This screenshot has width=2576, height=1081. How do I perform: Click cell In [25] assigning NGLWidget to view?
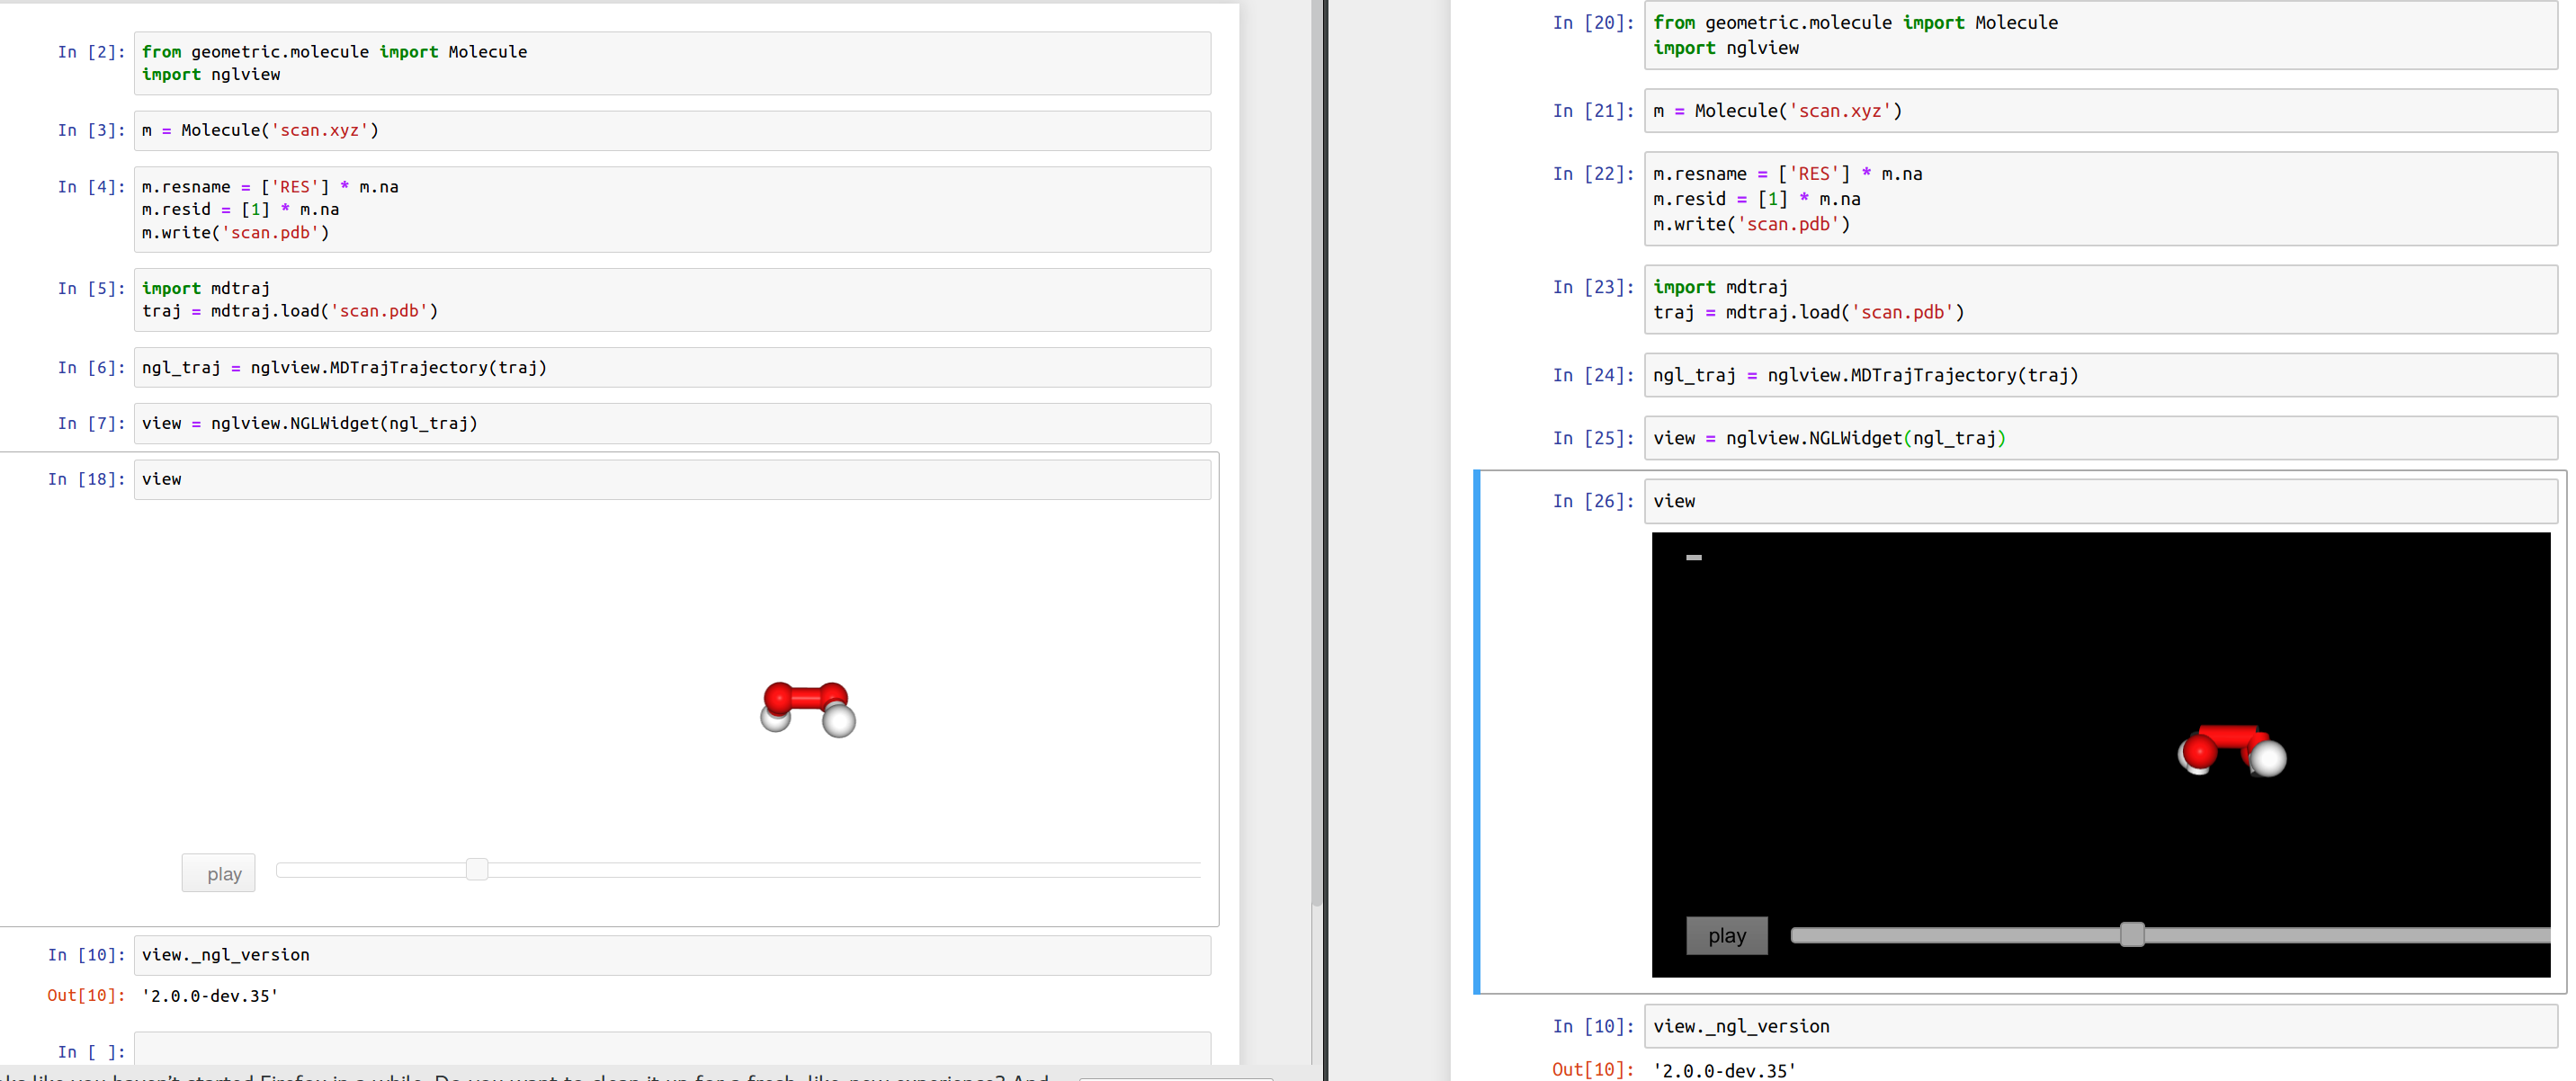[2098, 438]
